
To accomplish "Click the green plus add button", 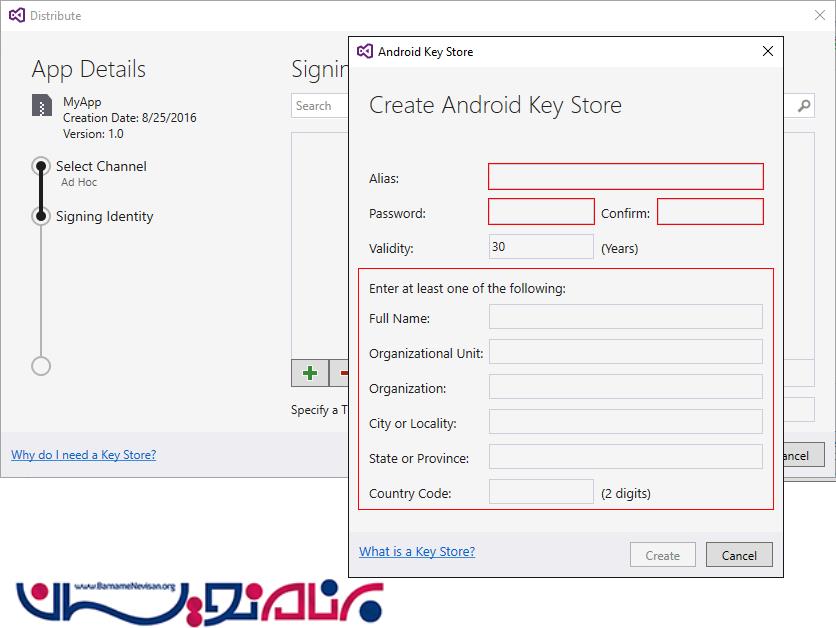I will (310, 373).
